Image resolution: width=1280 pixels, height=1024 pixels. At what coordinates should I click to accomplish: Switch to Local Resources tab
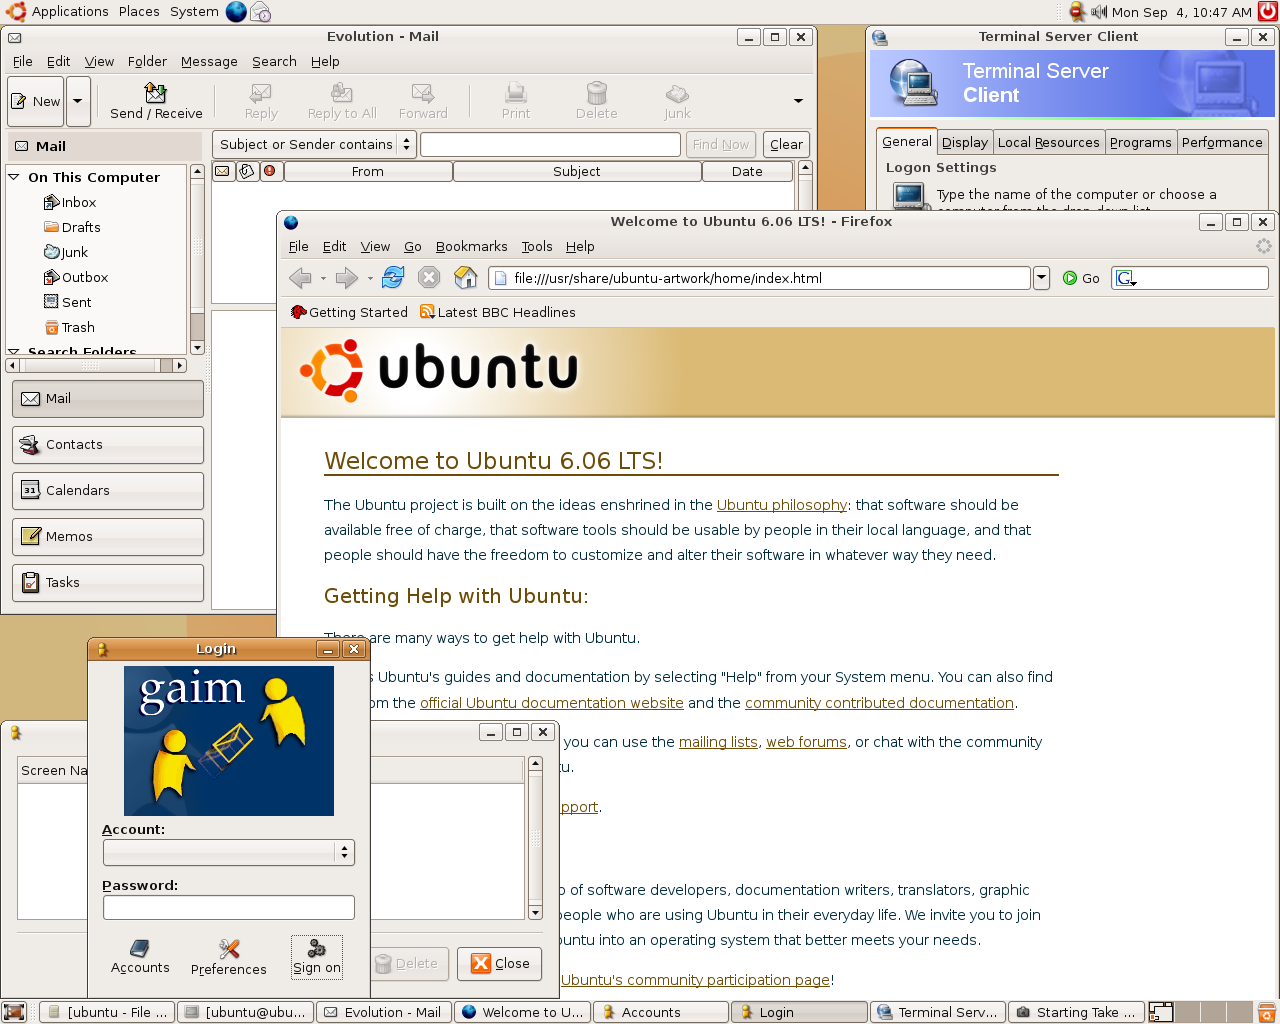[1049, 143]
